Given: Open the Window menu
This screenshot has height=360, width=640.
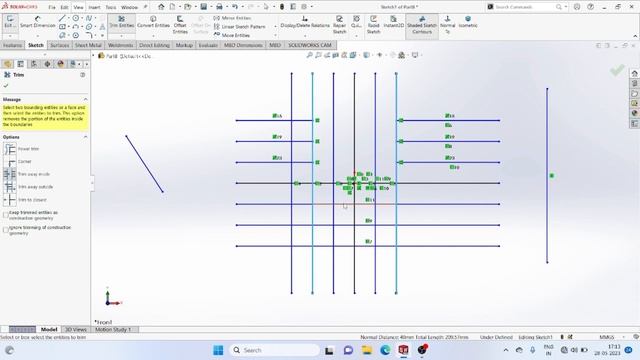Looking at the screenshot, I should click(129, 7).
